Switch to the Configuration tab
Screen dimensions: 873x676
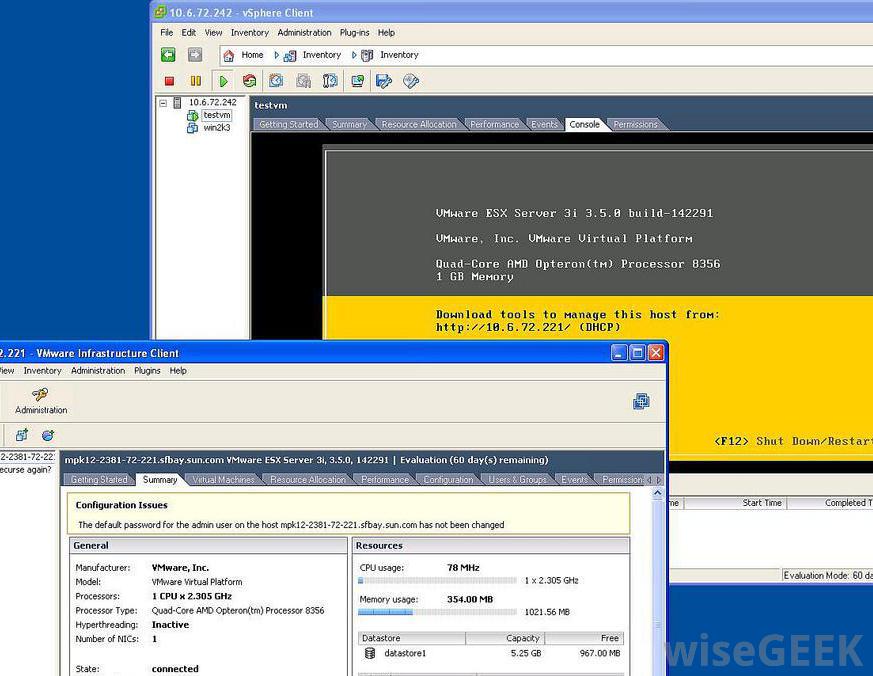448,480
